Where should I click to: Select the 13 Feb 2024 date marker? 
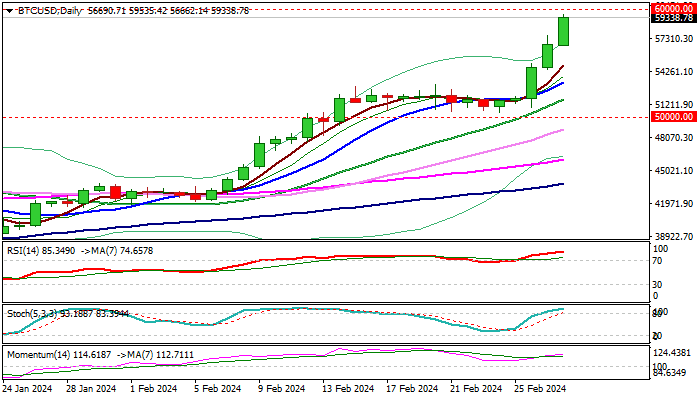click(x=347, y=389)
